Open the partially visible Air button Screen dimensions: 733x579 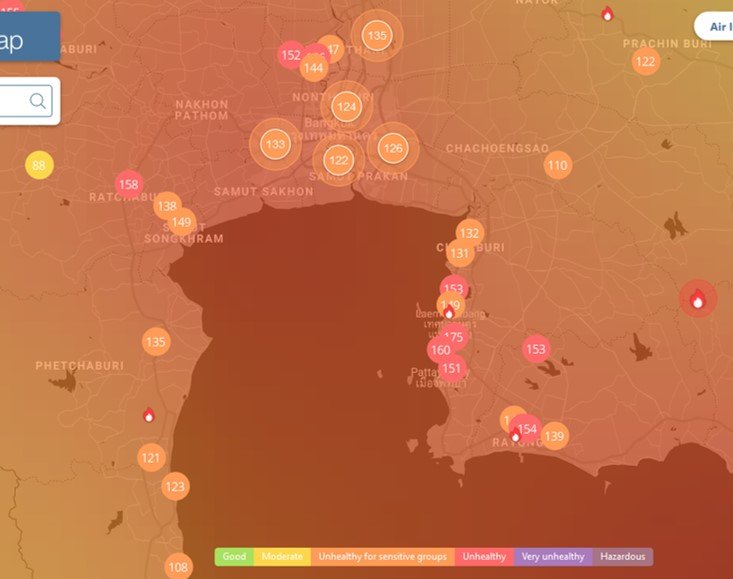[x=714, y=27]
